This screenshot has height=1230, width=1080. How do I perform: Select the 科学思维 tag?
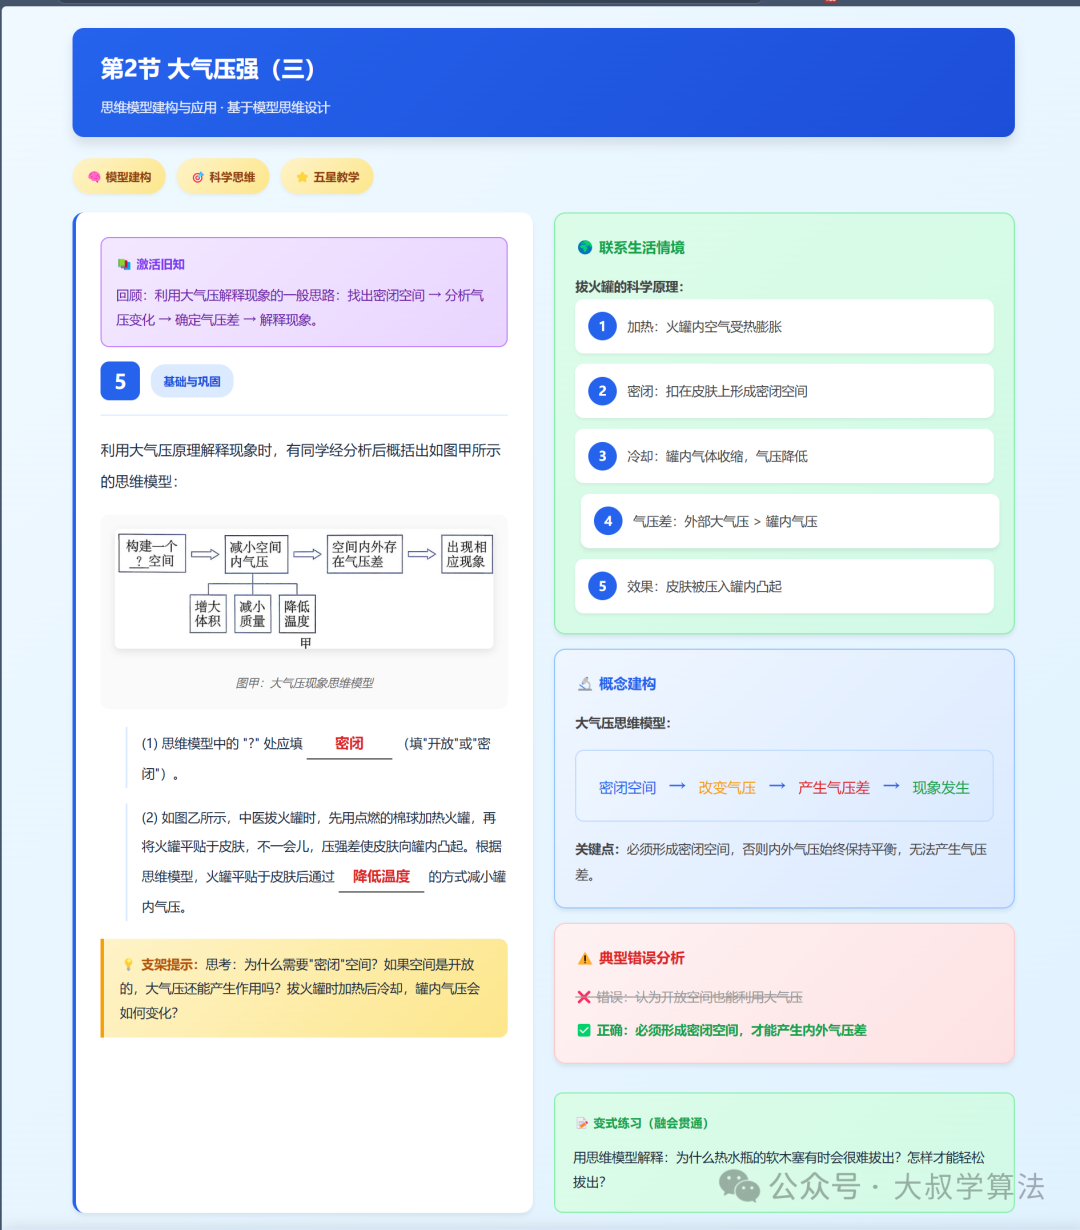click(223, 176)
